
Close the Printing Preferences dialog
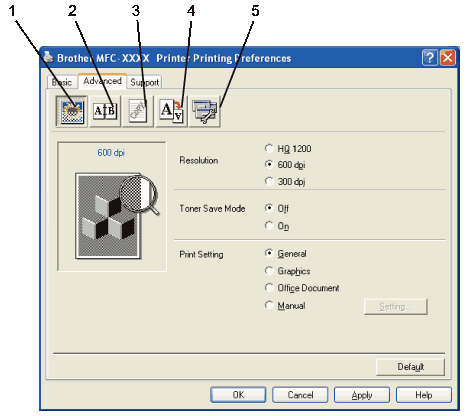click(x=448, y=58)
